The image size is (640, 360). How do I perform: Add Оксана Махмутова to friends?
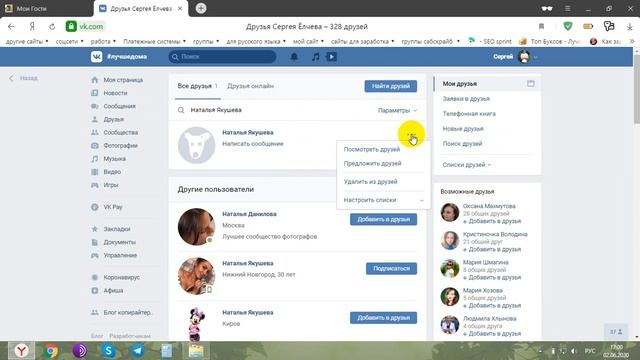[492, 221]
